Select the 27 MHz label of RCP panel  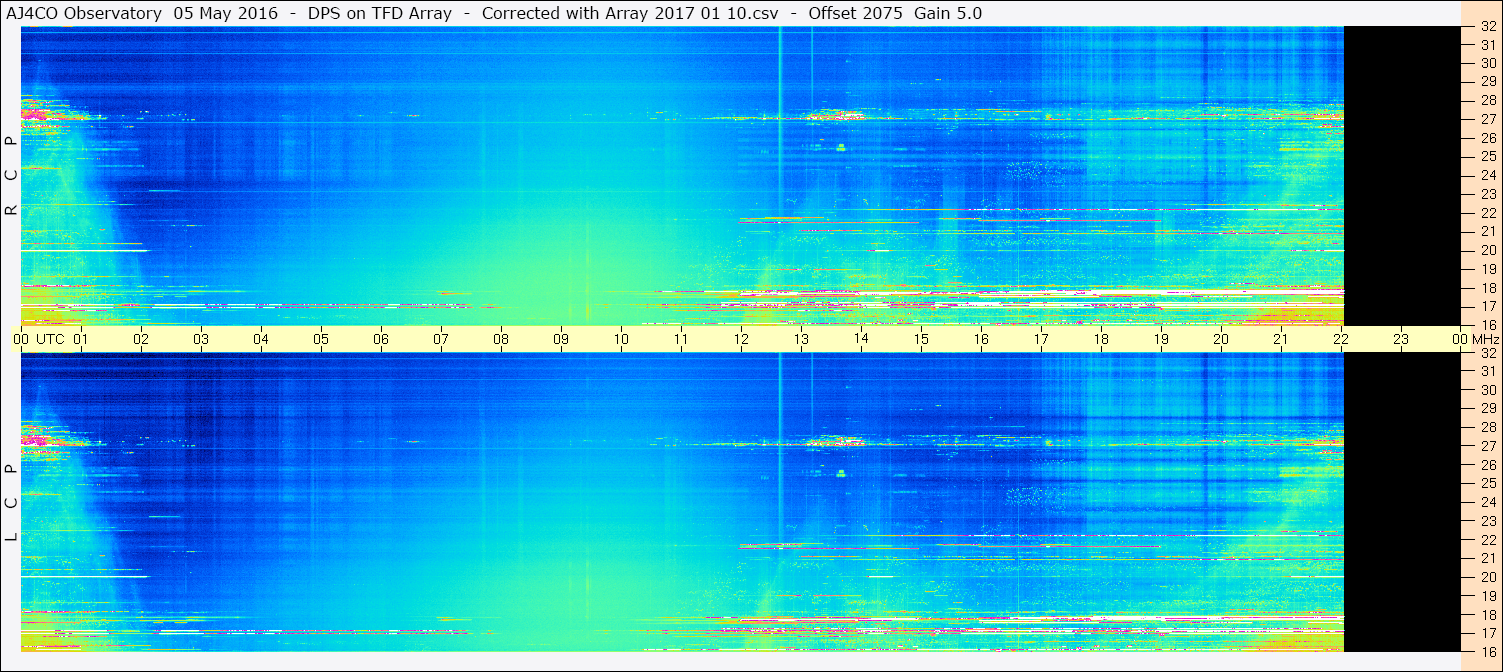point(1487,119)
